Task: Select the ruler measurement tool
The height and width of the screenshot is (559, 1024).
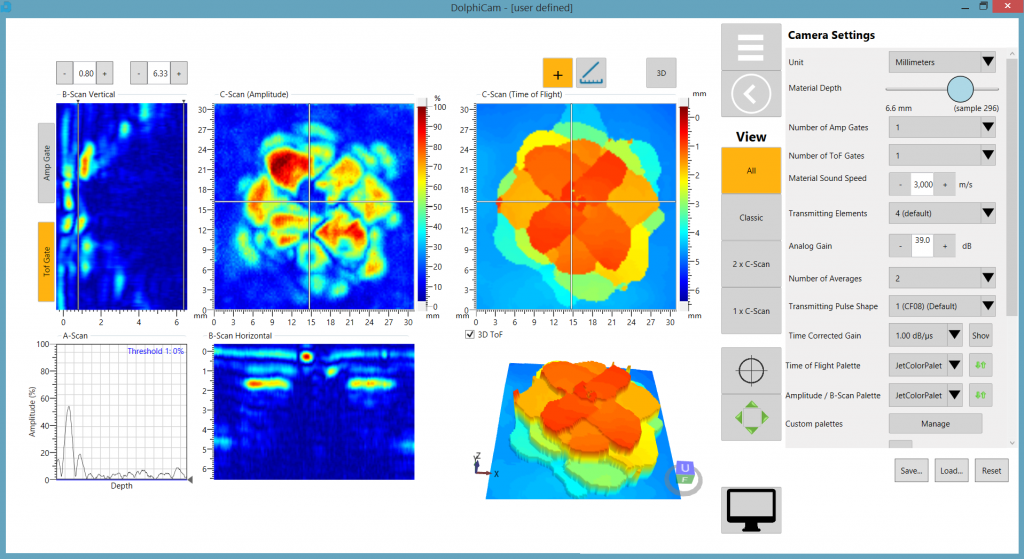Action: [x=591, y=73]
